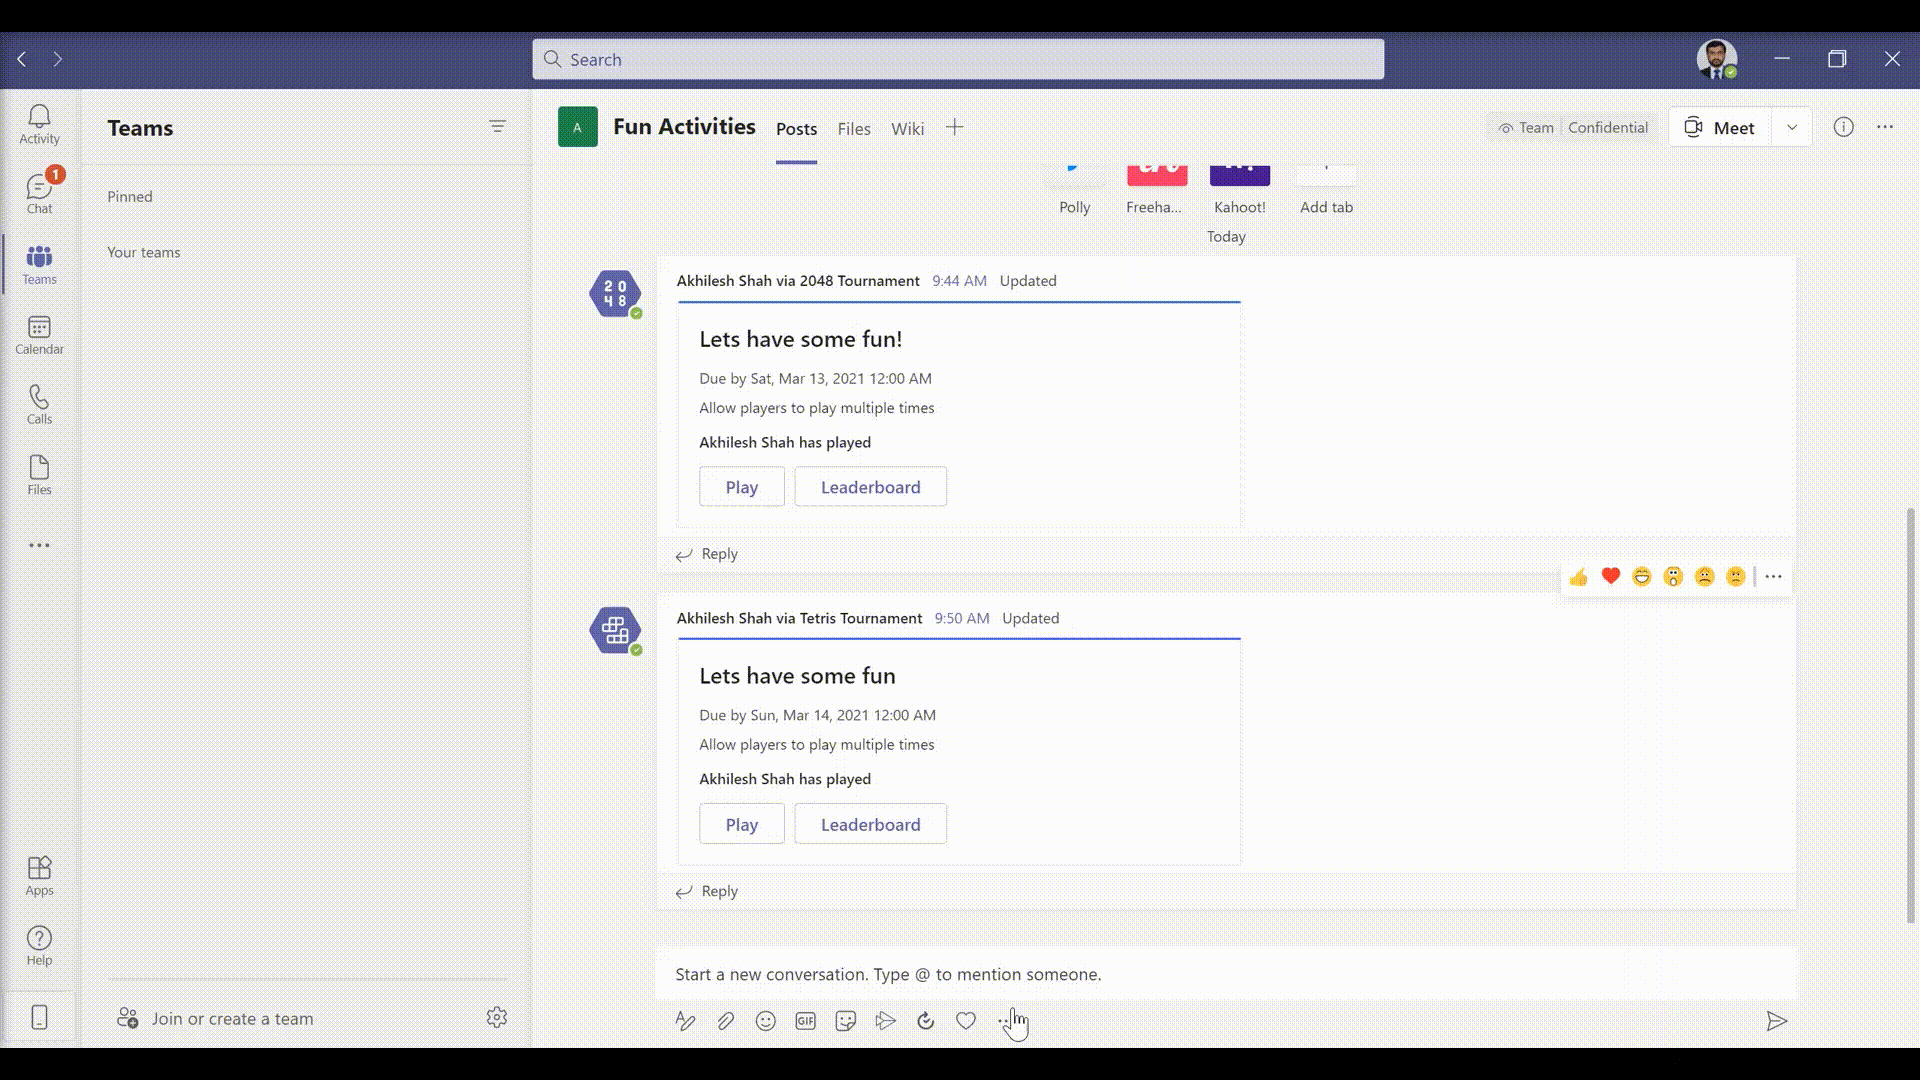1920x1080 pixels.
Task: Open more message options next to reactions
Action: pyautogui.click(x=1773, y=577)
